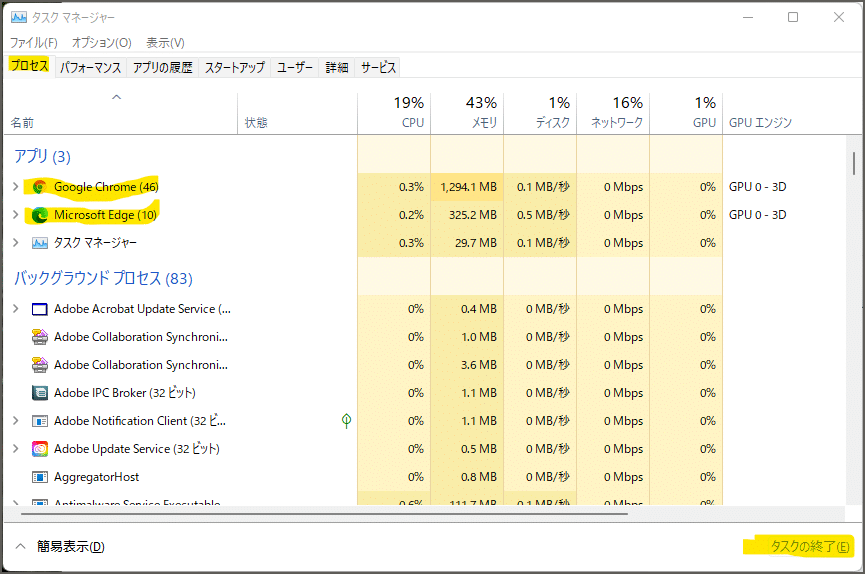Open the オプション(O) menu
Viewport: 865px width, 574px height.
click(x=102, y=42)
